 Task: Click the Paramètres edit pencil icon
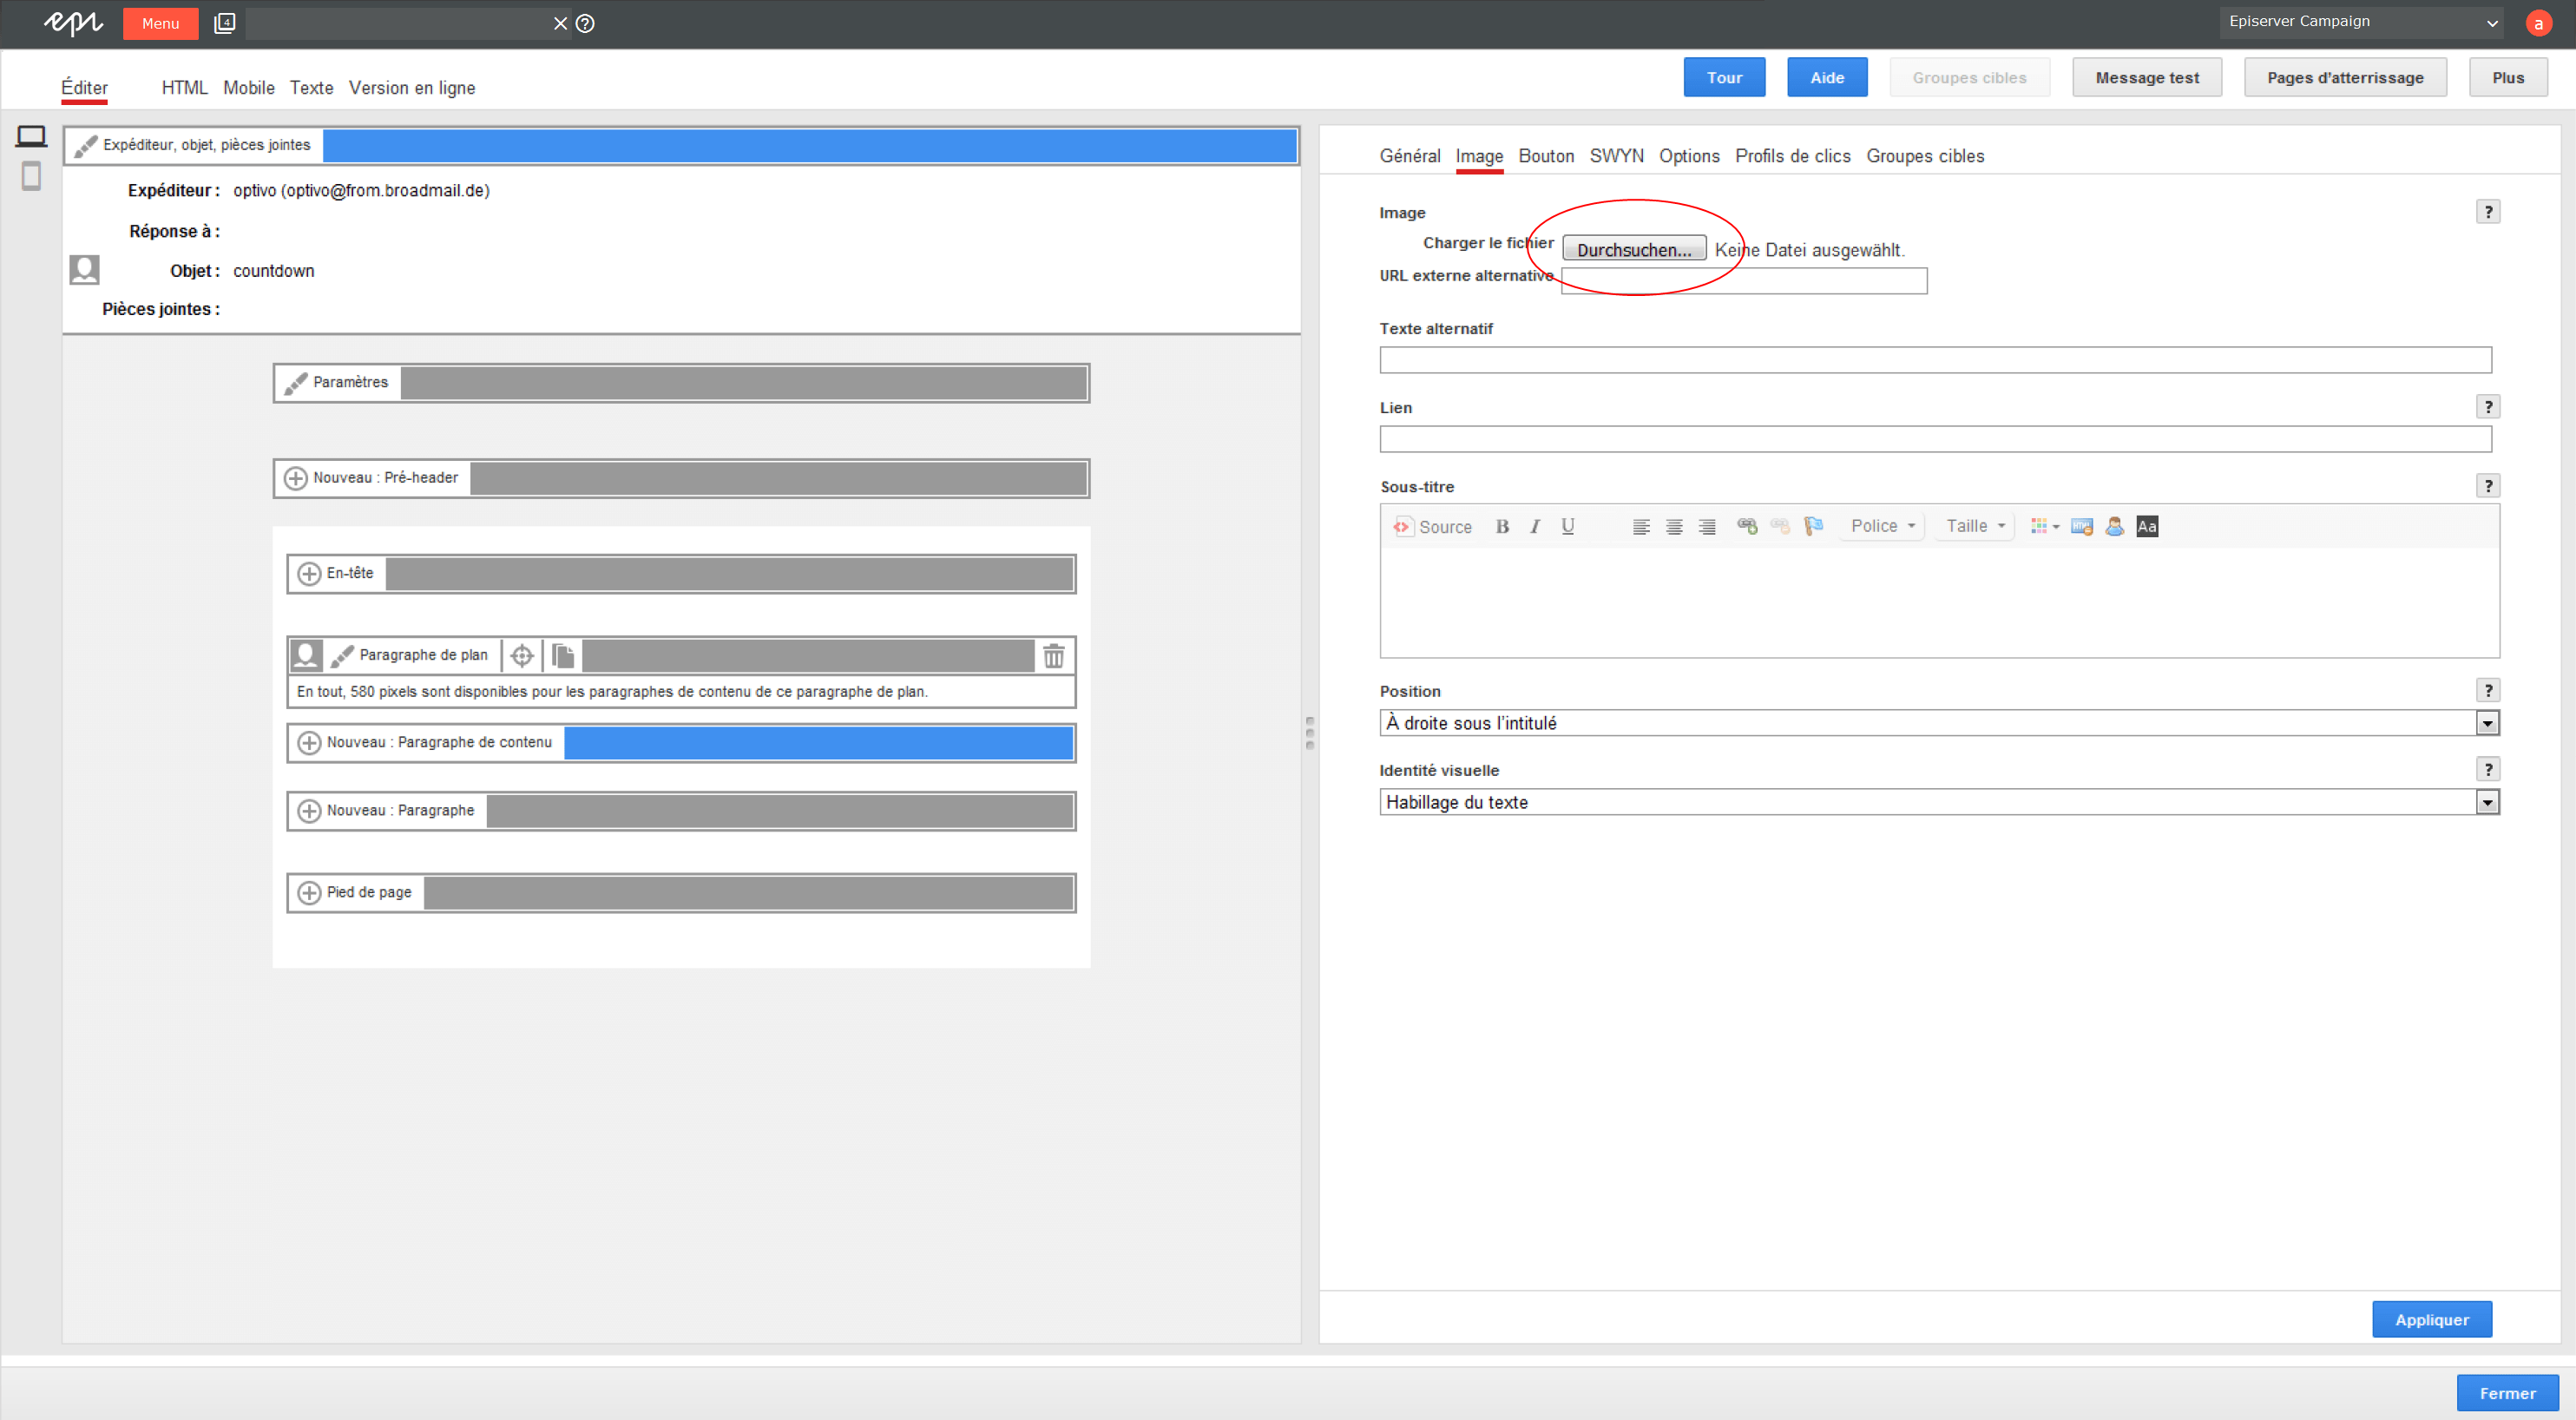click(x=295, y=383)
